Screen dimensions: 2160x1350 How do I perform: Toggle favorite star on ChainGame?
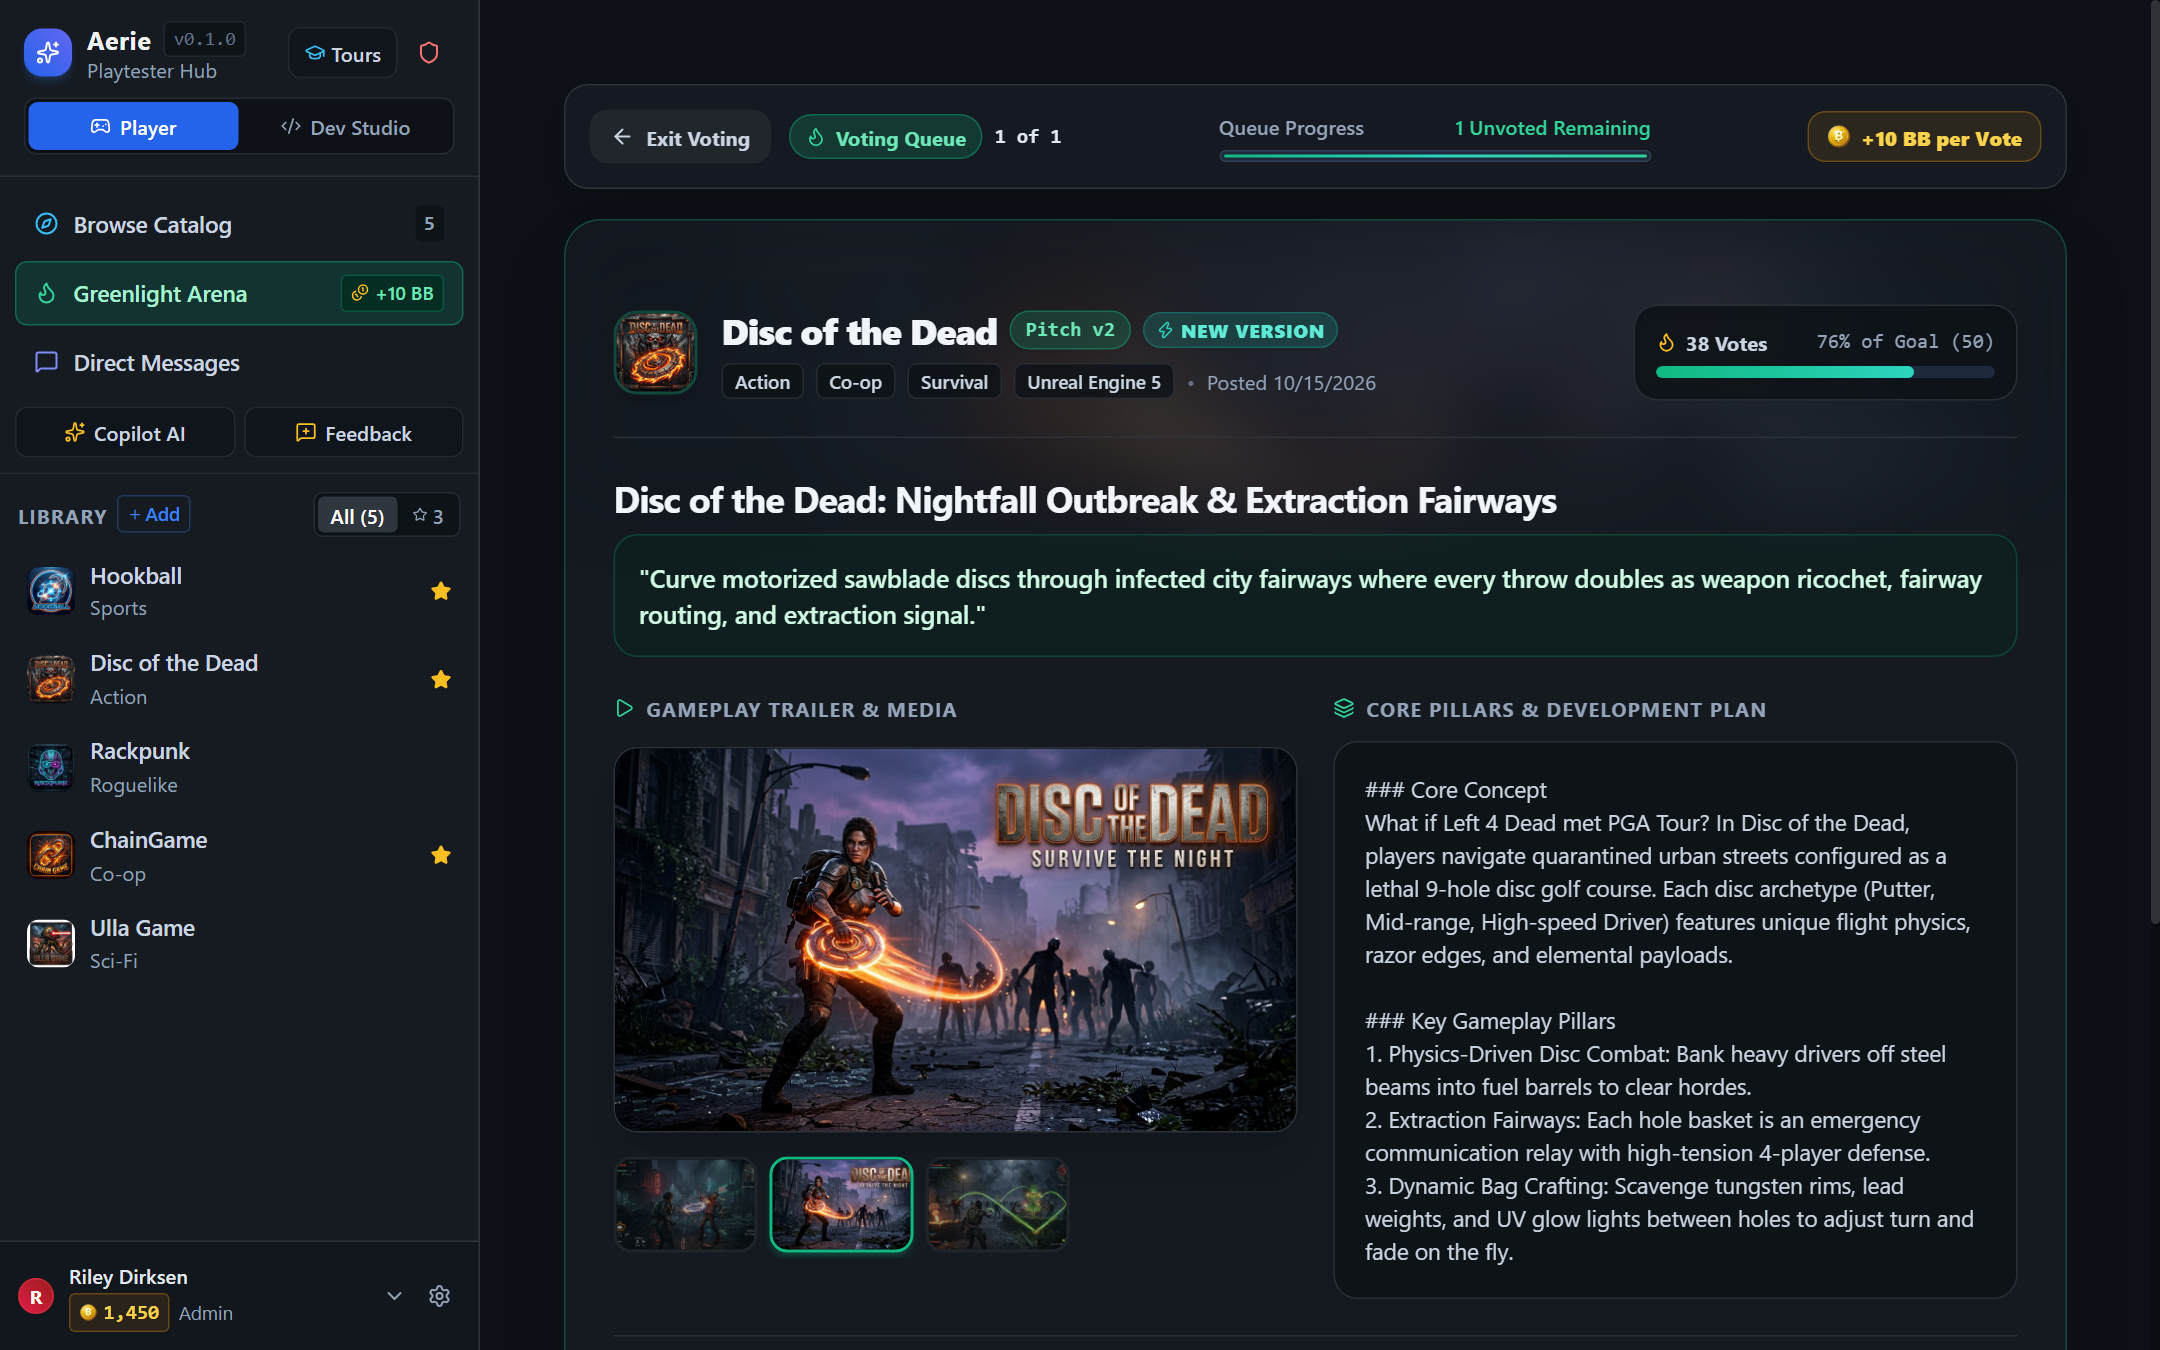click(x=440, y=855)
